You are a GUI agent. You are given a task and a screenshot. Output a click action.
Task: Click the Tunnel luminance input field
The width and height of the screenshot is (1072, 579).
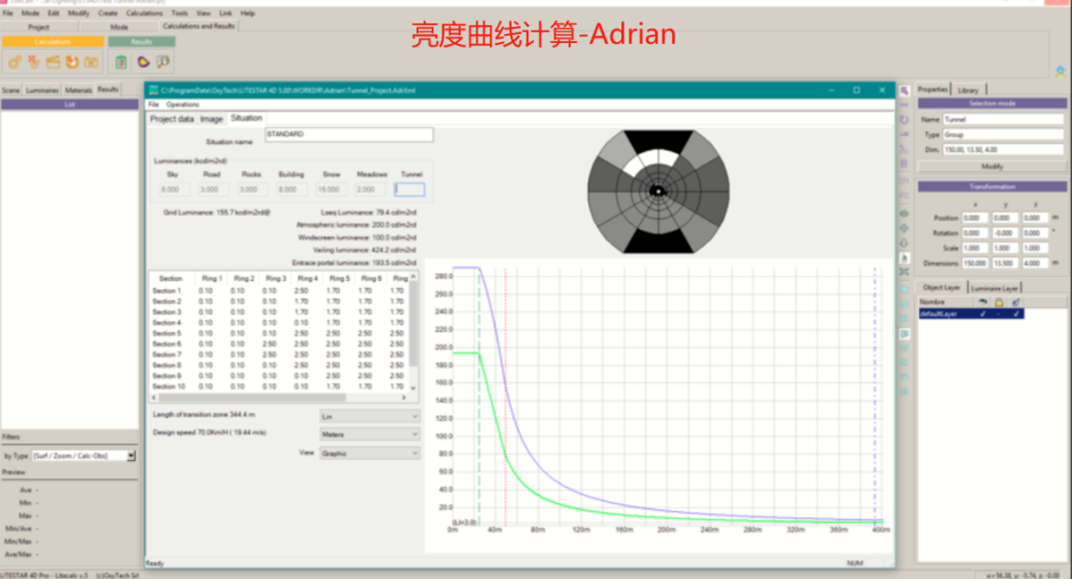[x=410, y=189]
